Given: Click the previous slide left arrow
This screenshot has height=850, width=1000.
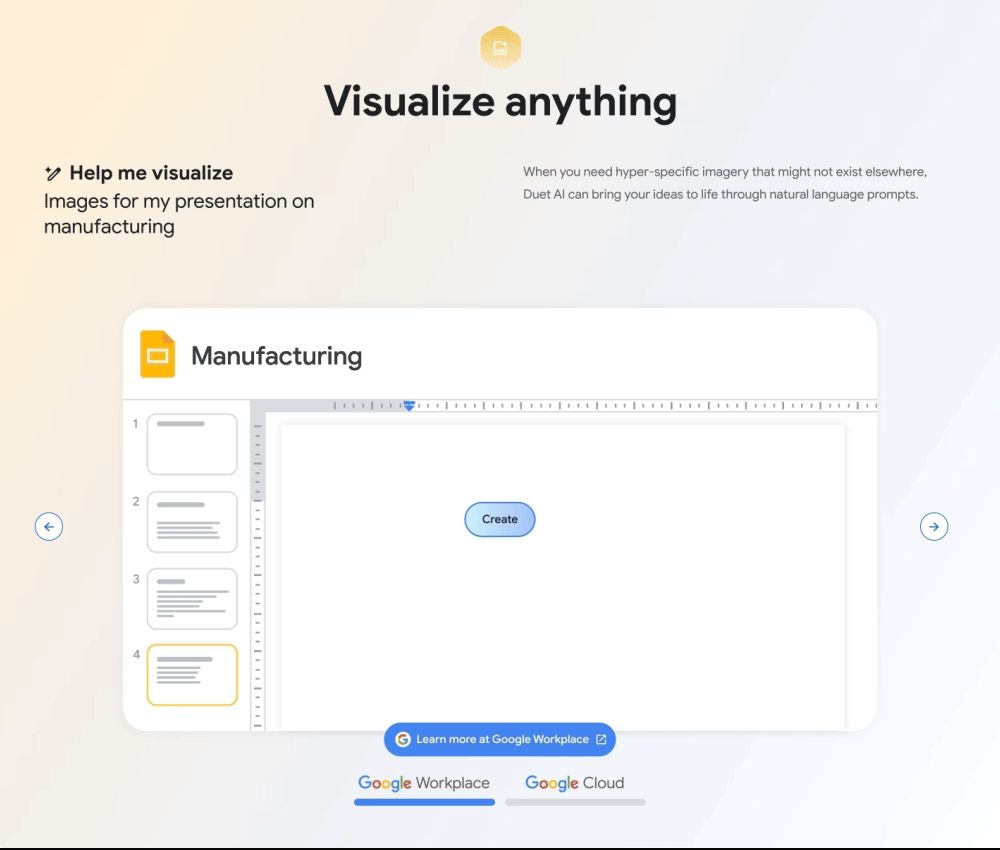Looking at the screenshot, I should click(48, 527).
